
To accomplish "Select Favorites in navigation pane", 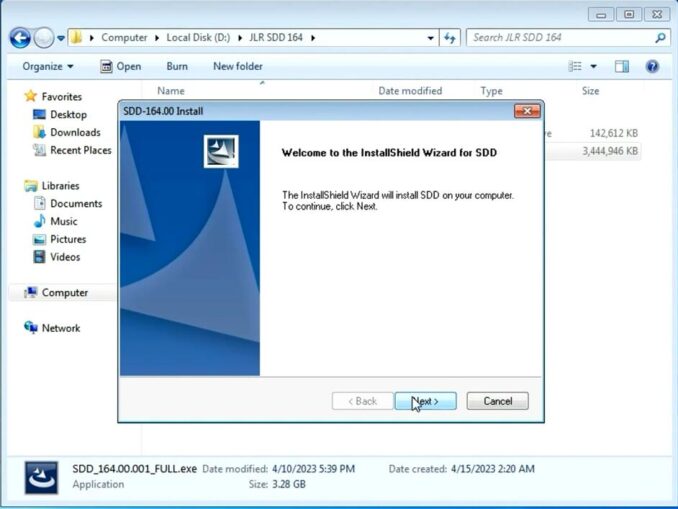I will pos(61,96).
